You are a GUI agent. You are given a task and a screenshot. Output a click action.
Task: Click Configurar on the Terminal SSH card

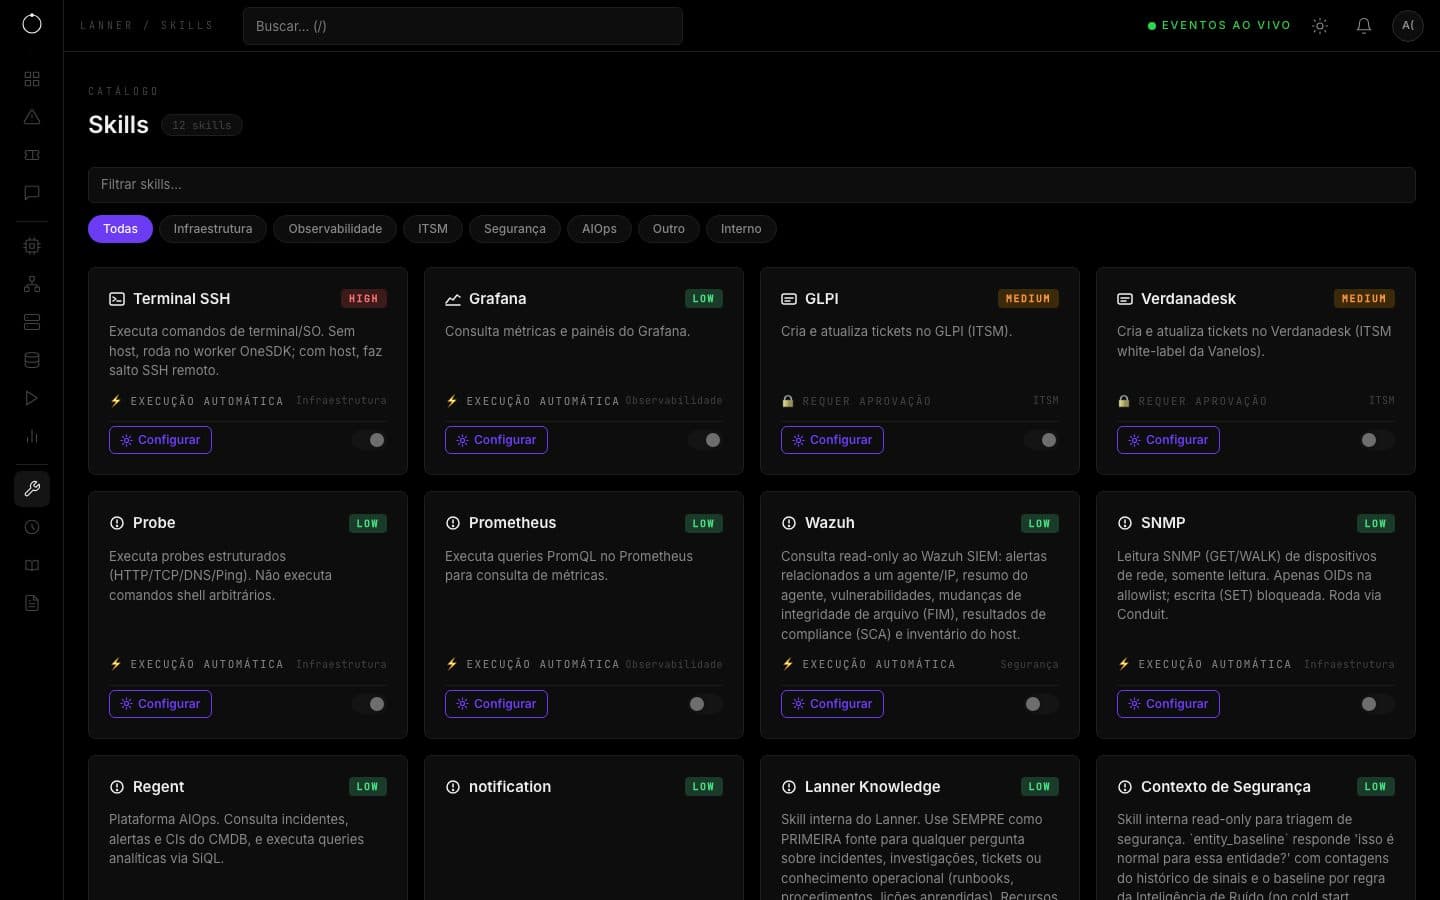[x=160, y=440]
